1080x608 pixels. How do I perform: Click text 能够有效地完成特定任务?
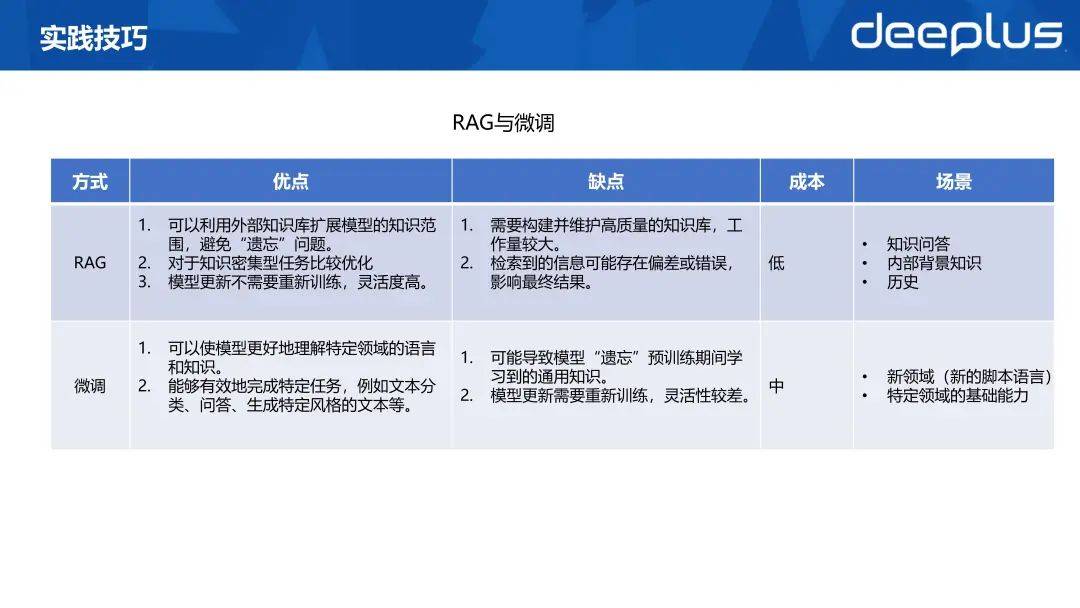coord(254,386)
